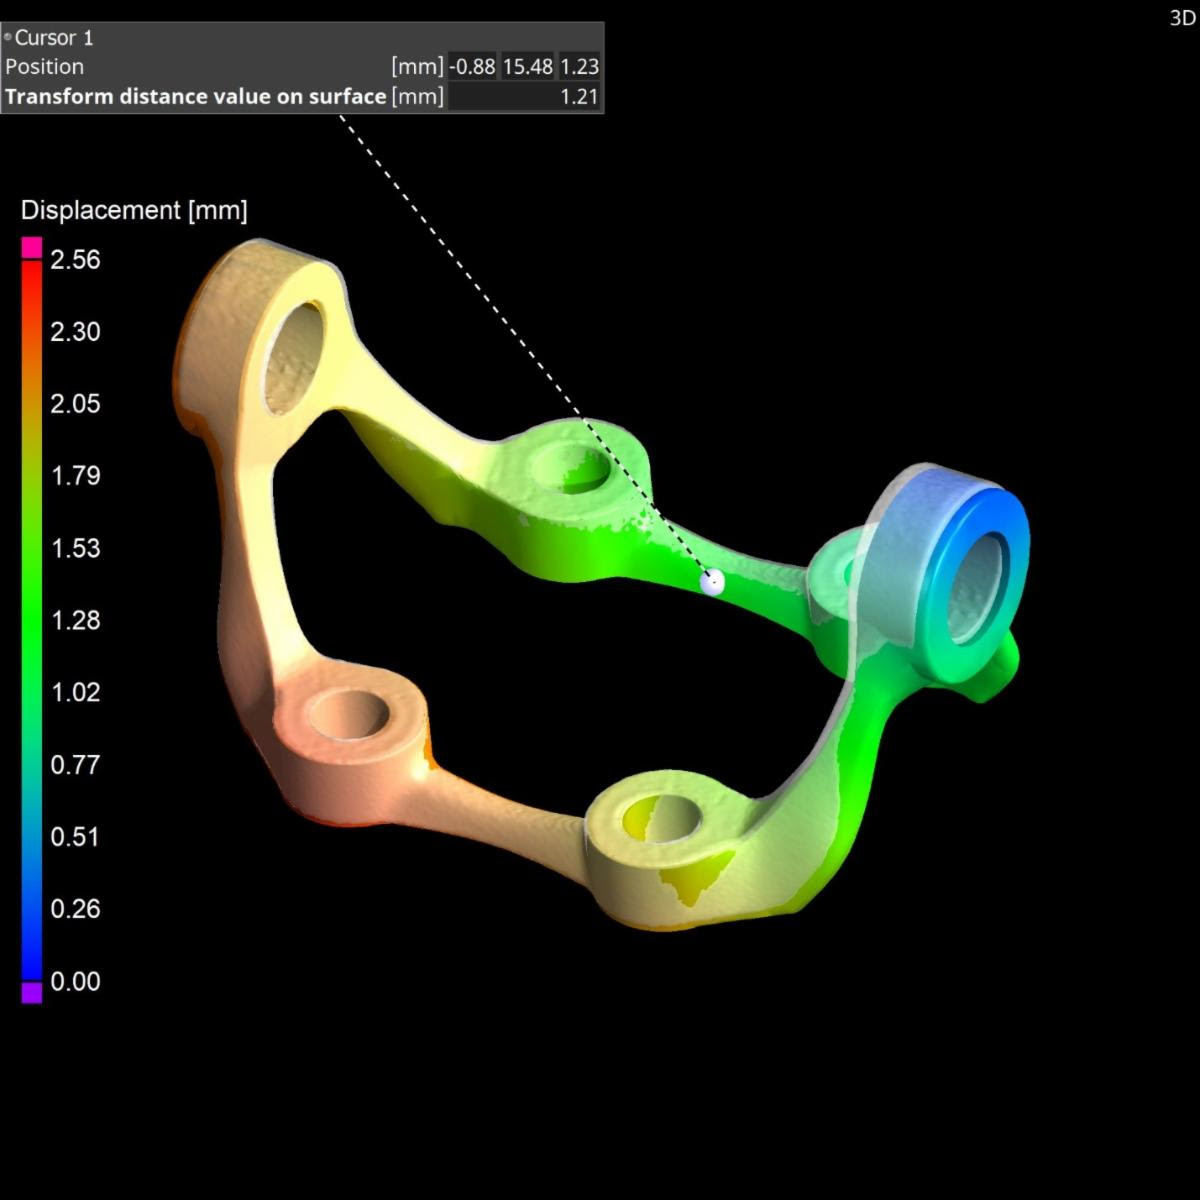Select the Y position value 15.48
The height and width of the screenshot is (1200, 1200).
tap(527, 67)
